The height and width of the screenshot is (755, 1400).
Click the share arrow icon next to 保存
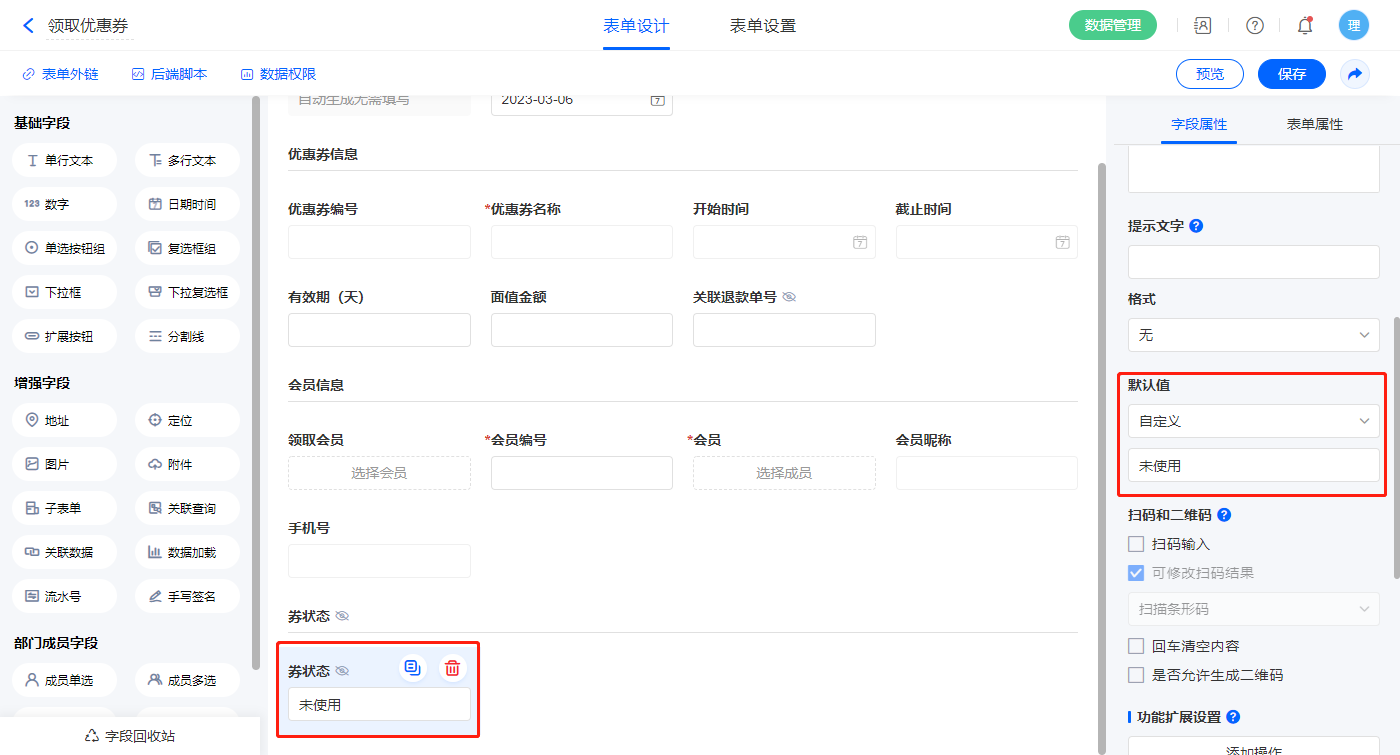(1355, 74)
